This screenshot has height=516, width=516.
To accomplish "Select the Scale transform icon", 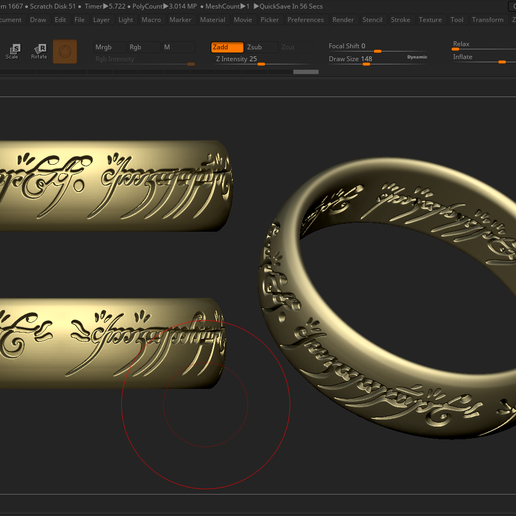I will (x=13, y=51).
